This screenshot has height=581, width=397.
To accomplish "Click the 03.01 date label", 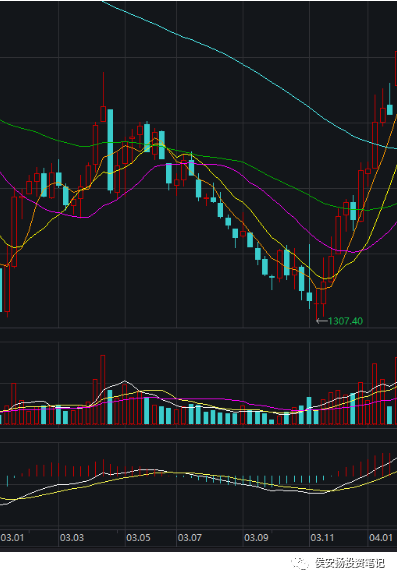I will point(12,537).
